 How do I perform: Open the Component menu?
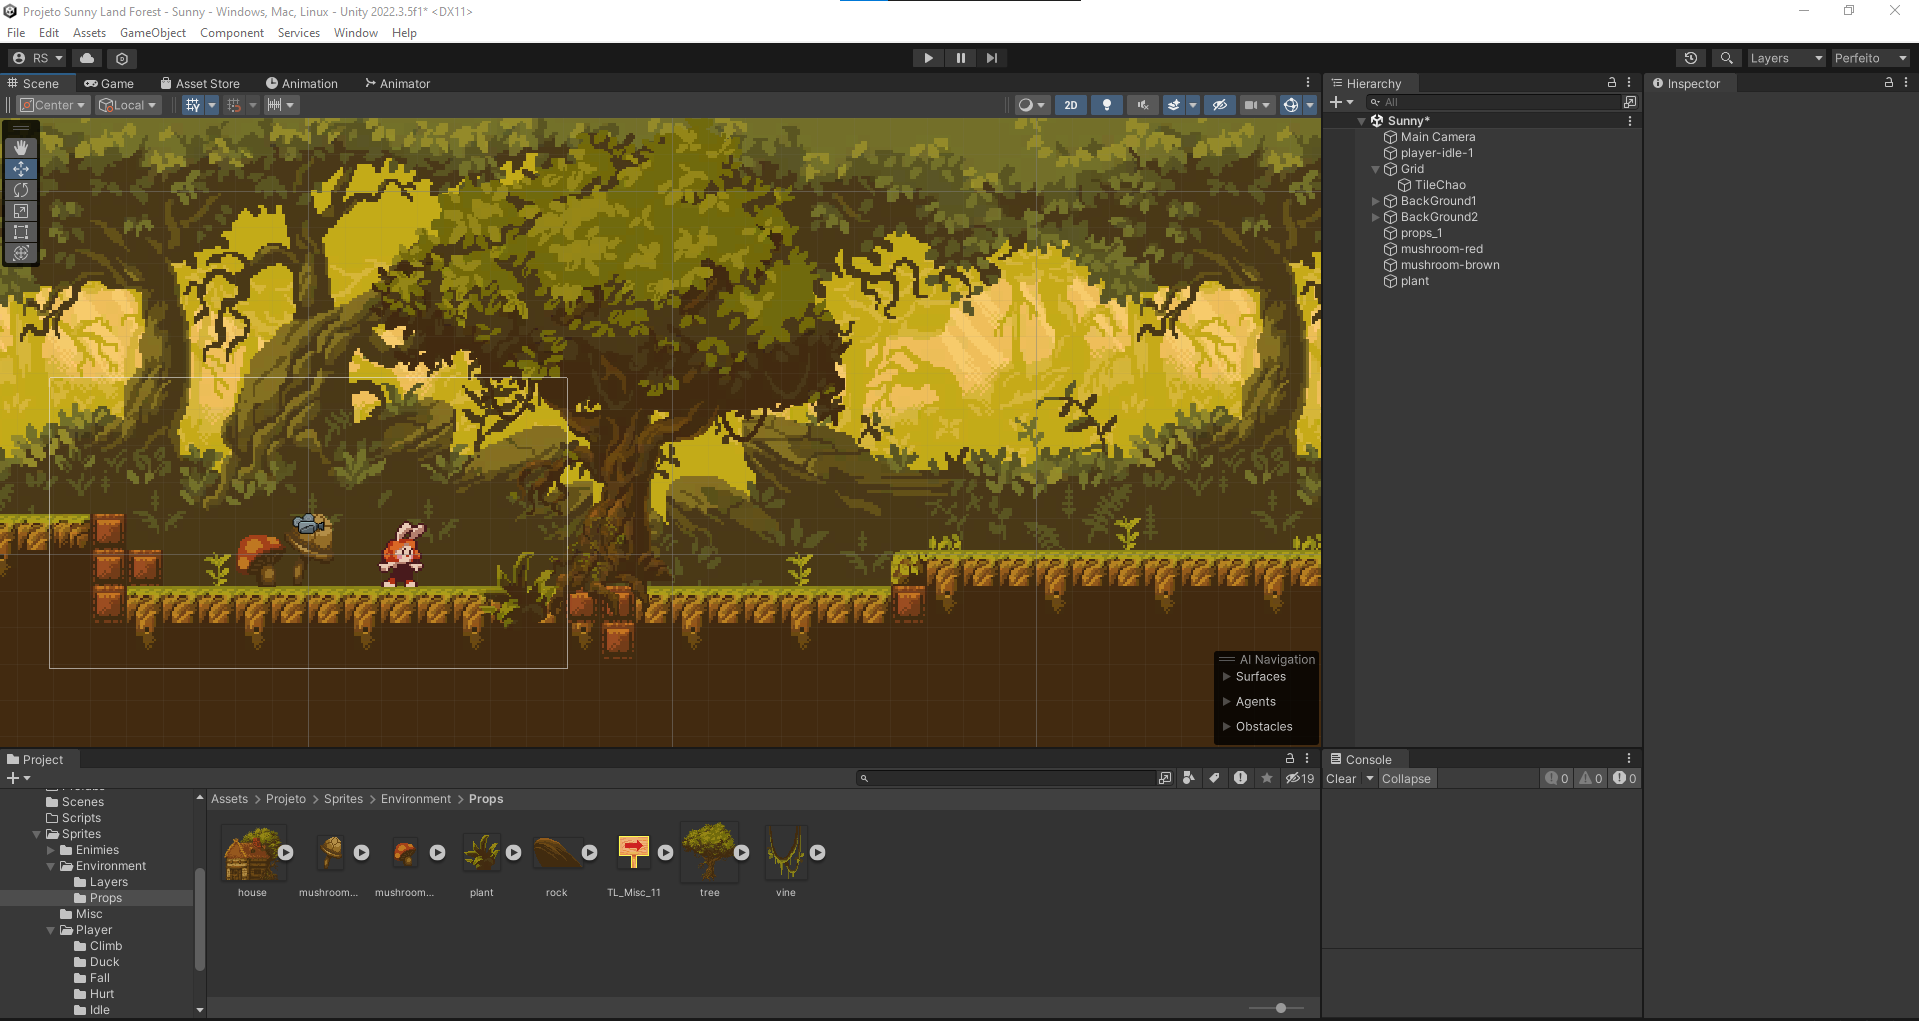pos(232,33)
